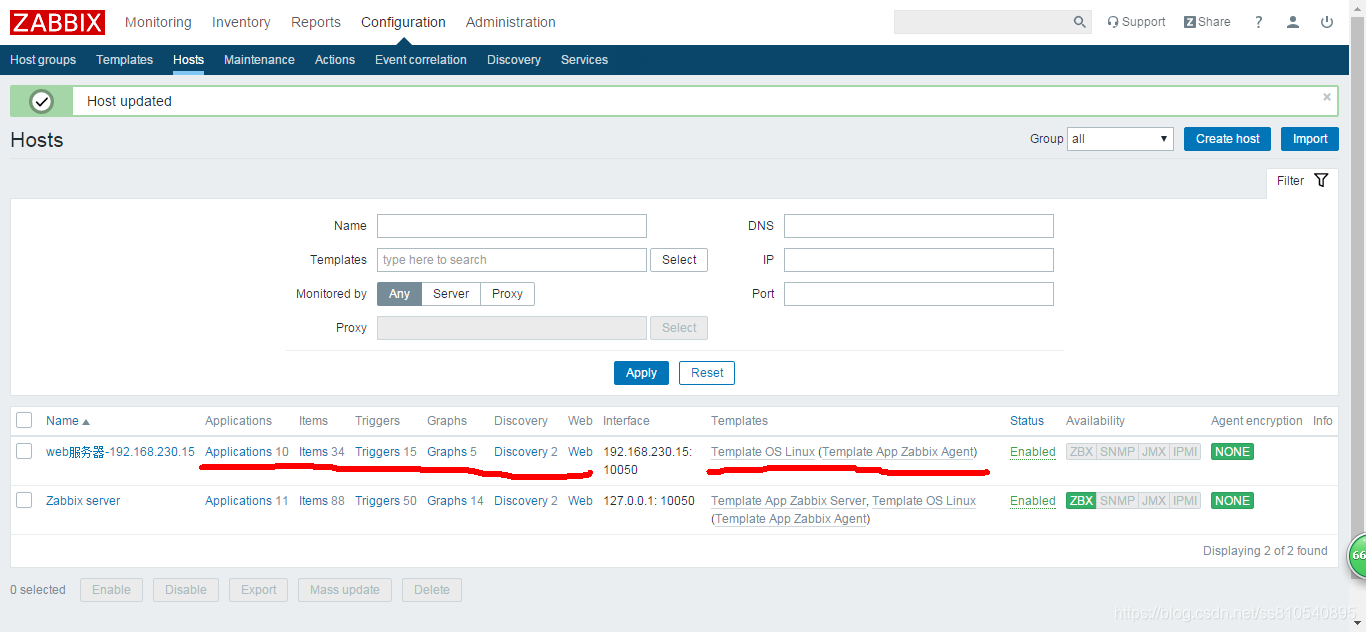Screen dimensions: 1366x632
Task: Open Triggers 15 link
Action: (x=377, y=452)
